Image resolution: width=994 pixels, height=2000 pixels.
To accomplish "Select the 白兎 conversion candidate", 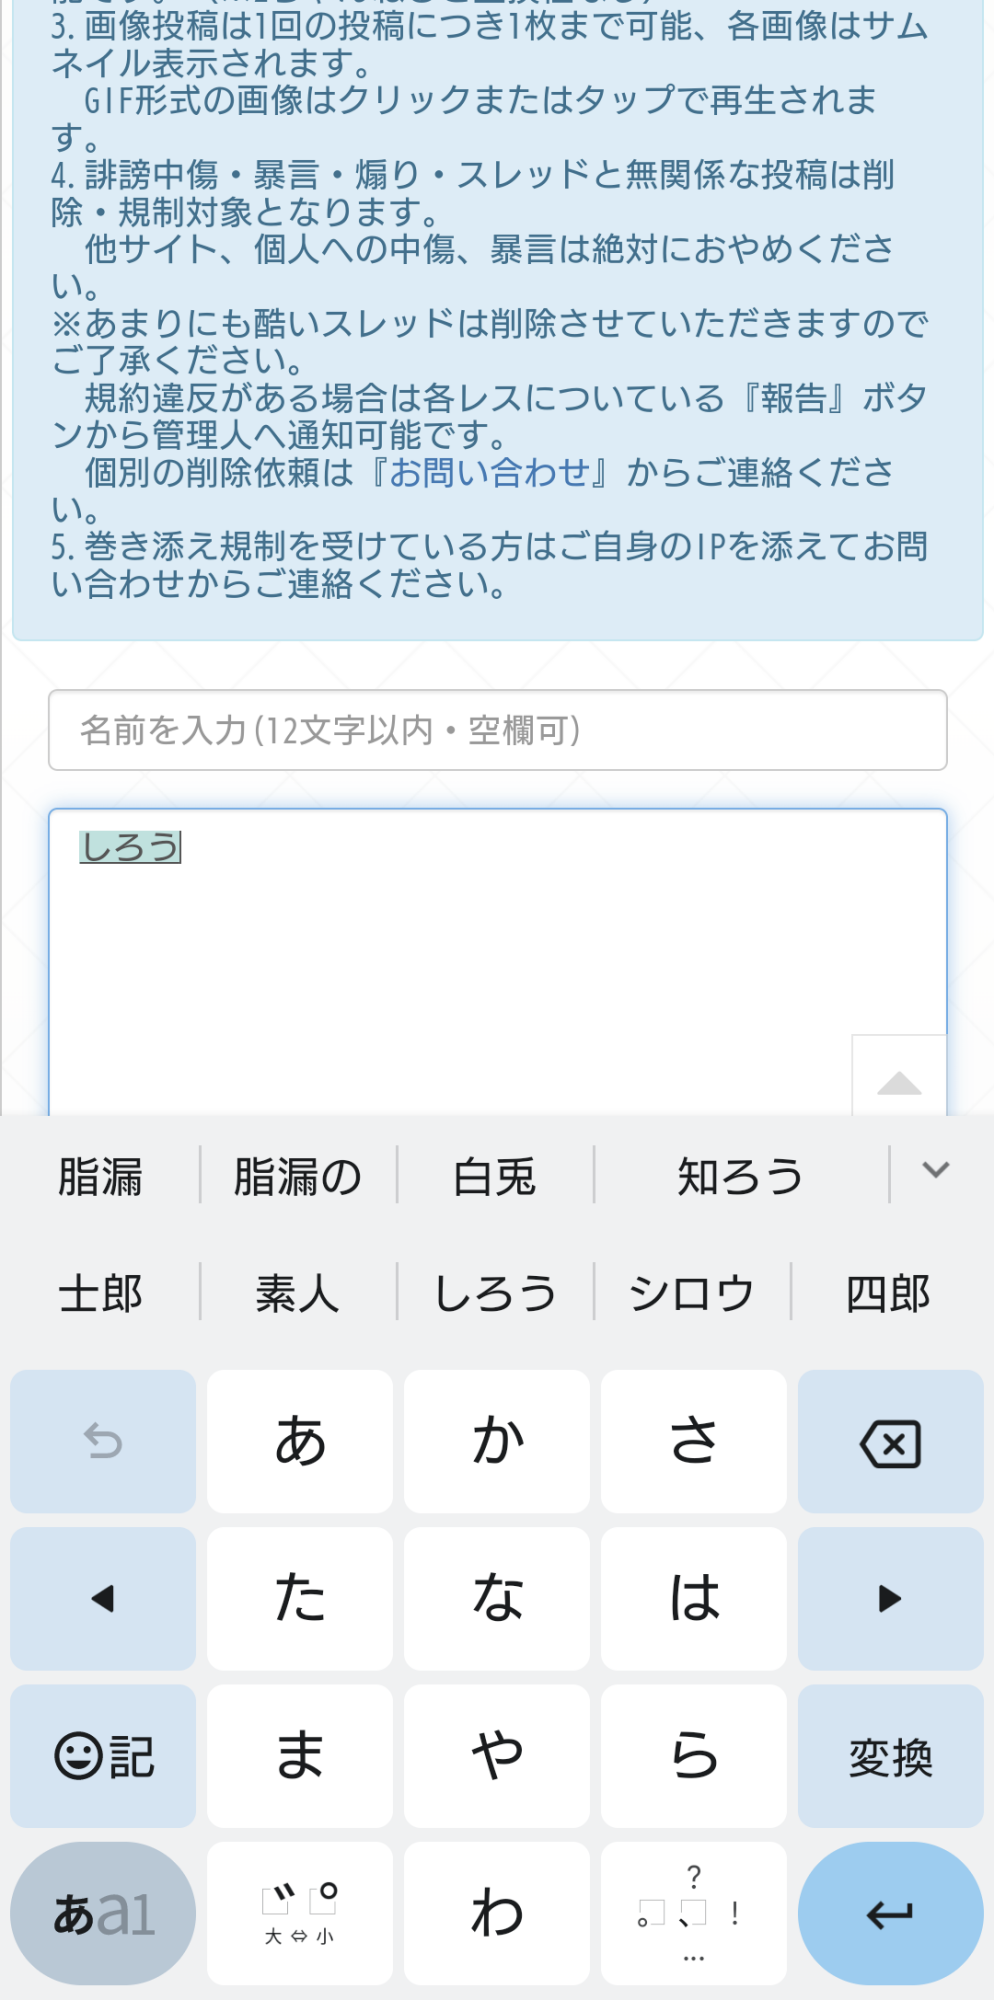I will coord(495,1176).
